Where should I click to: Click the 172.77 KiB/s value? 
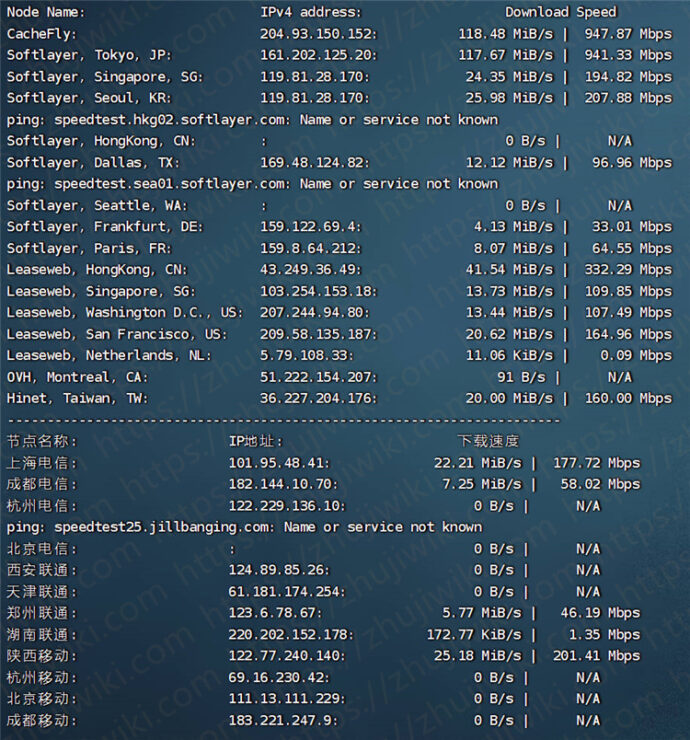pos(474,635)
